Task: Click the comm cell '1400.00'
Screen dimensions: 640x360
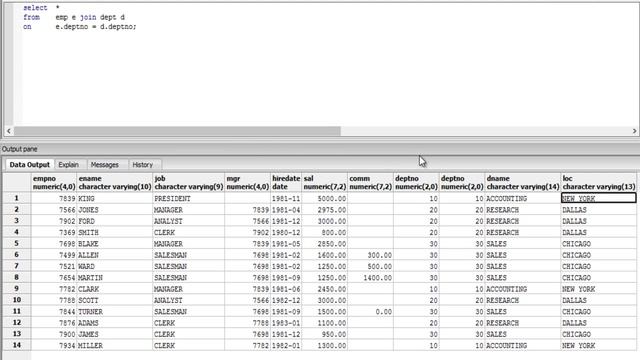Action: [x=371, y=278]
